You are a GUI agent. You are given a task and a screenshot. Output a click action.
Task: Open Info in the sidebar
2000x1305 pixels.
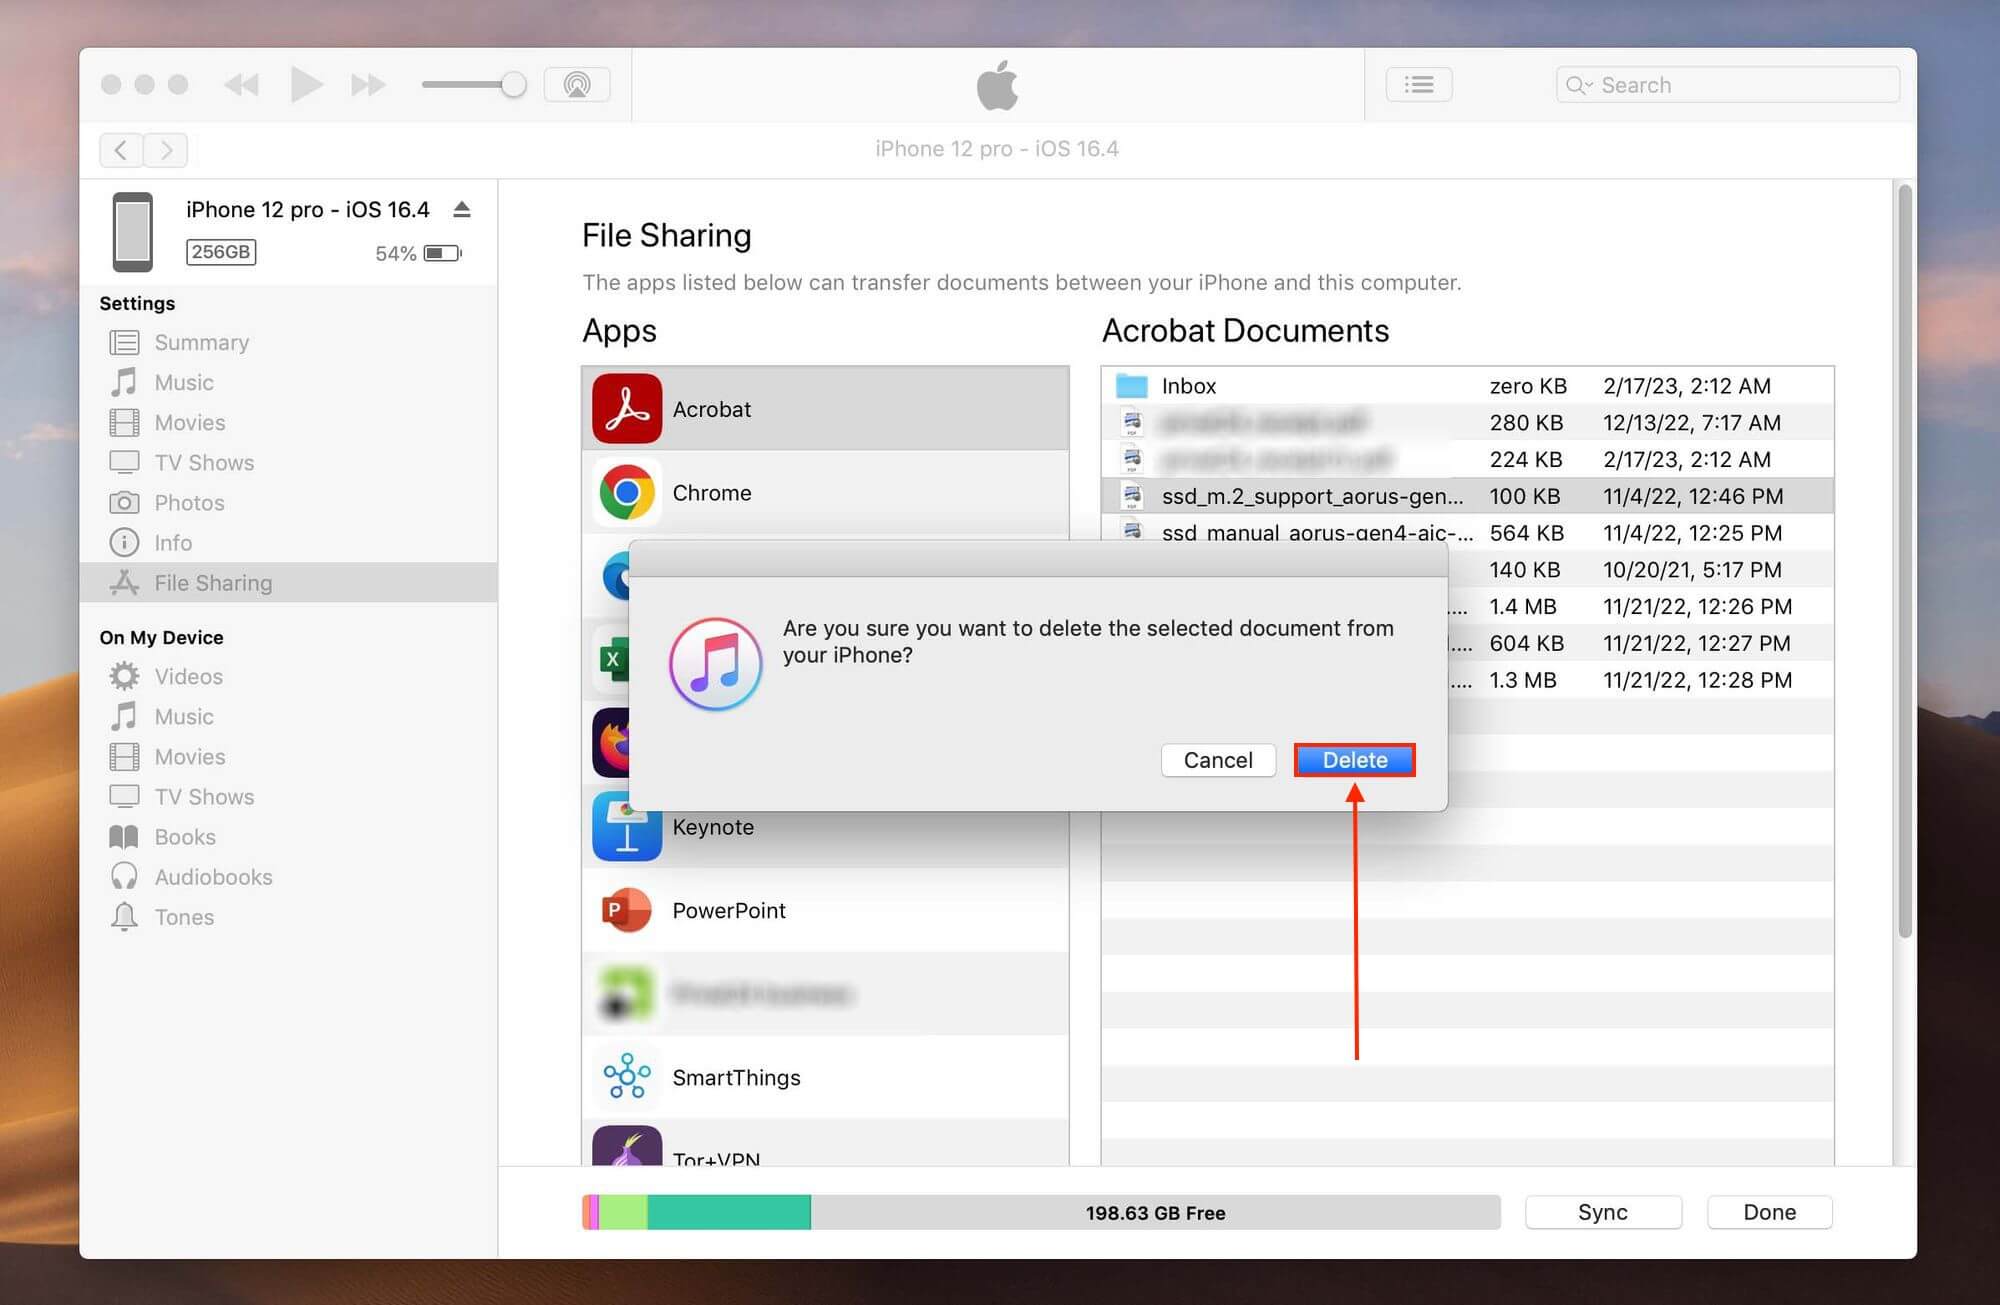pyautogui.click(x=288, y=543)
